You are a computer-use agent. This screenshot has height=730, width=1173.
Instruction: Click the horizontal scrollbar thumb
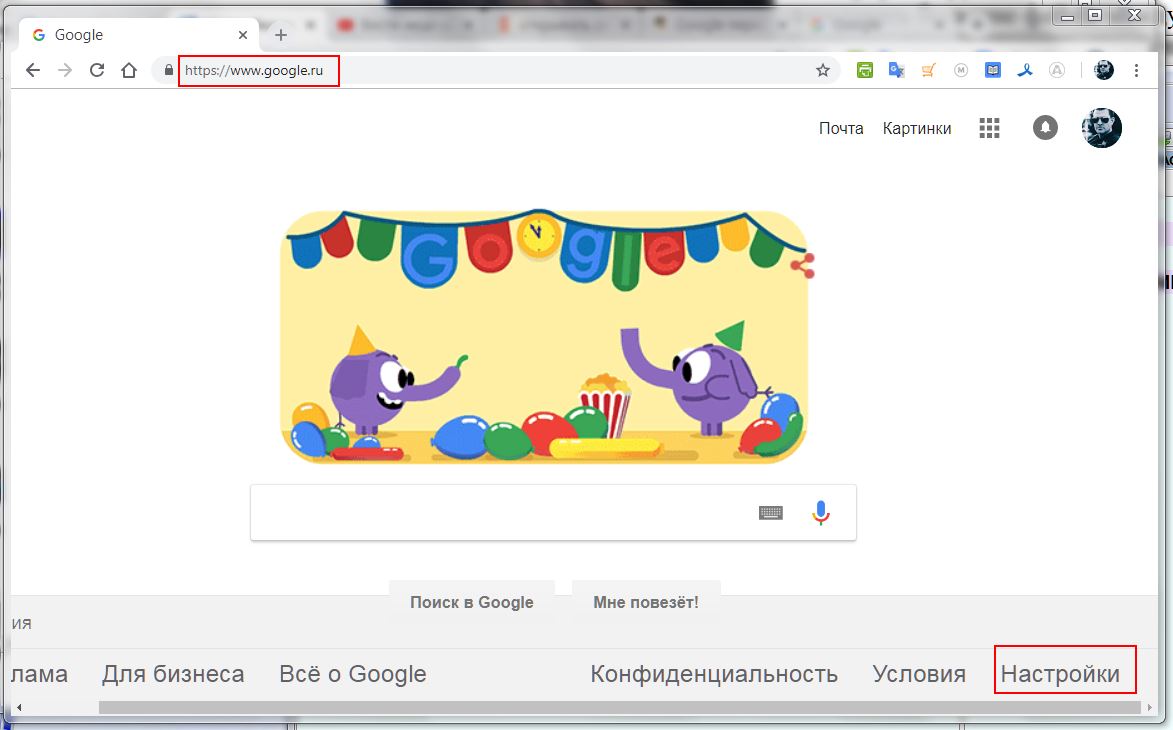617,708
